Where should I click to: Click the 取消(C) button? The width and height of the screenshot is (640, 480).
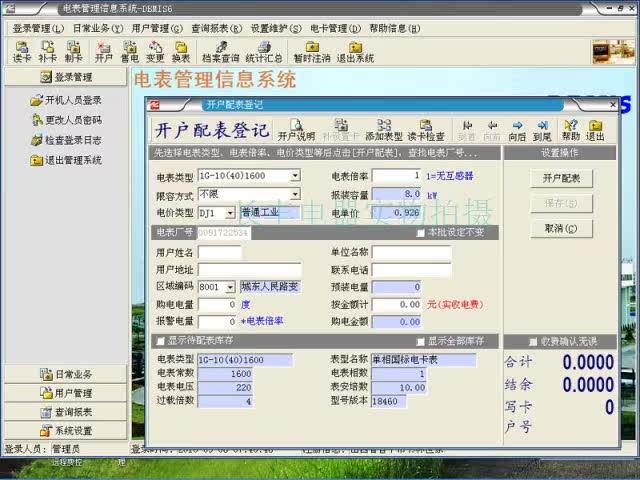pyautogui.click(x=561, y=229)
